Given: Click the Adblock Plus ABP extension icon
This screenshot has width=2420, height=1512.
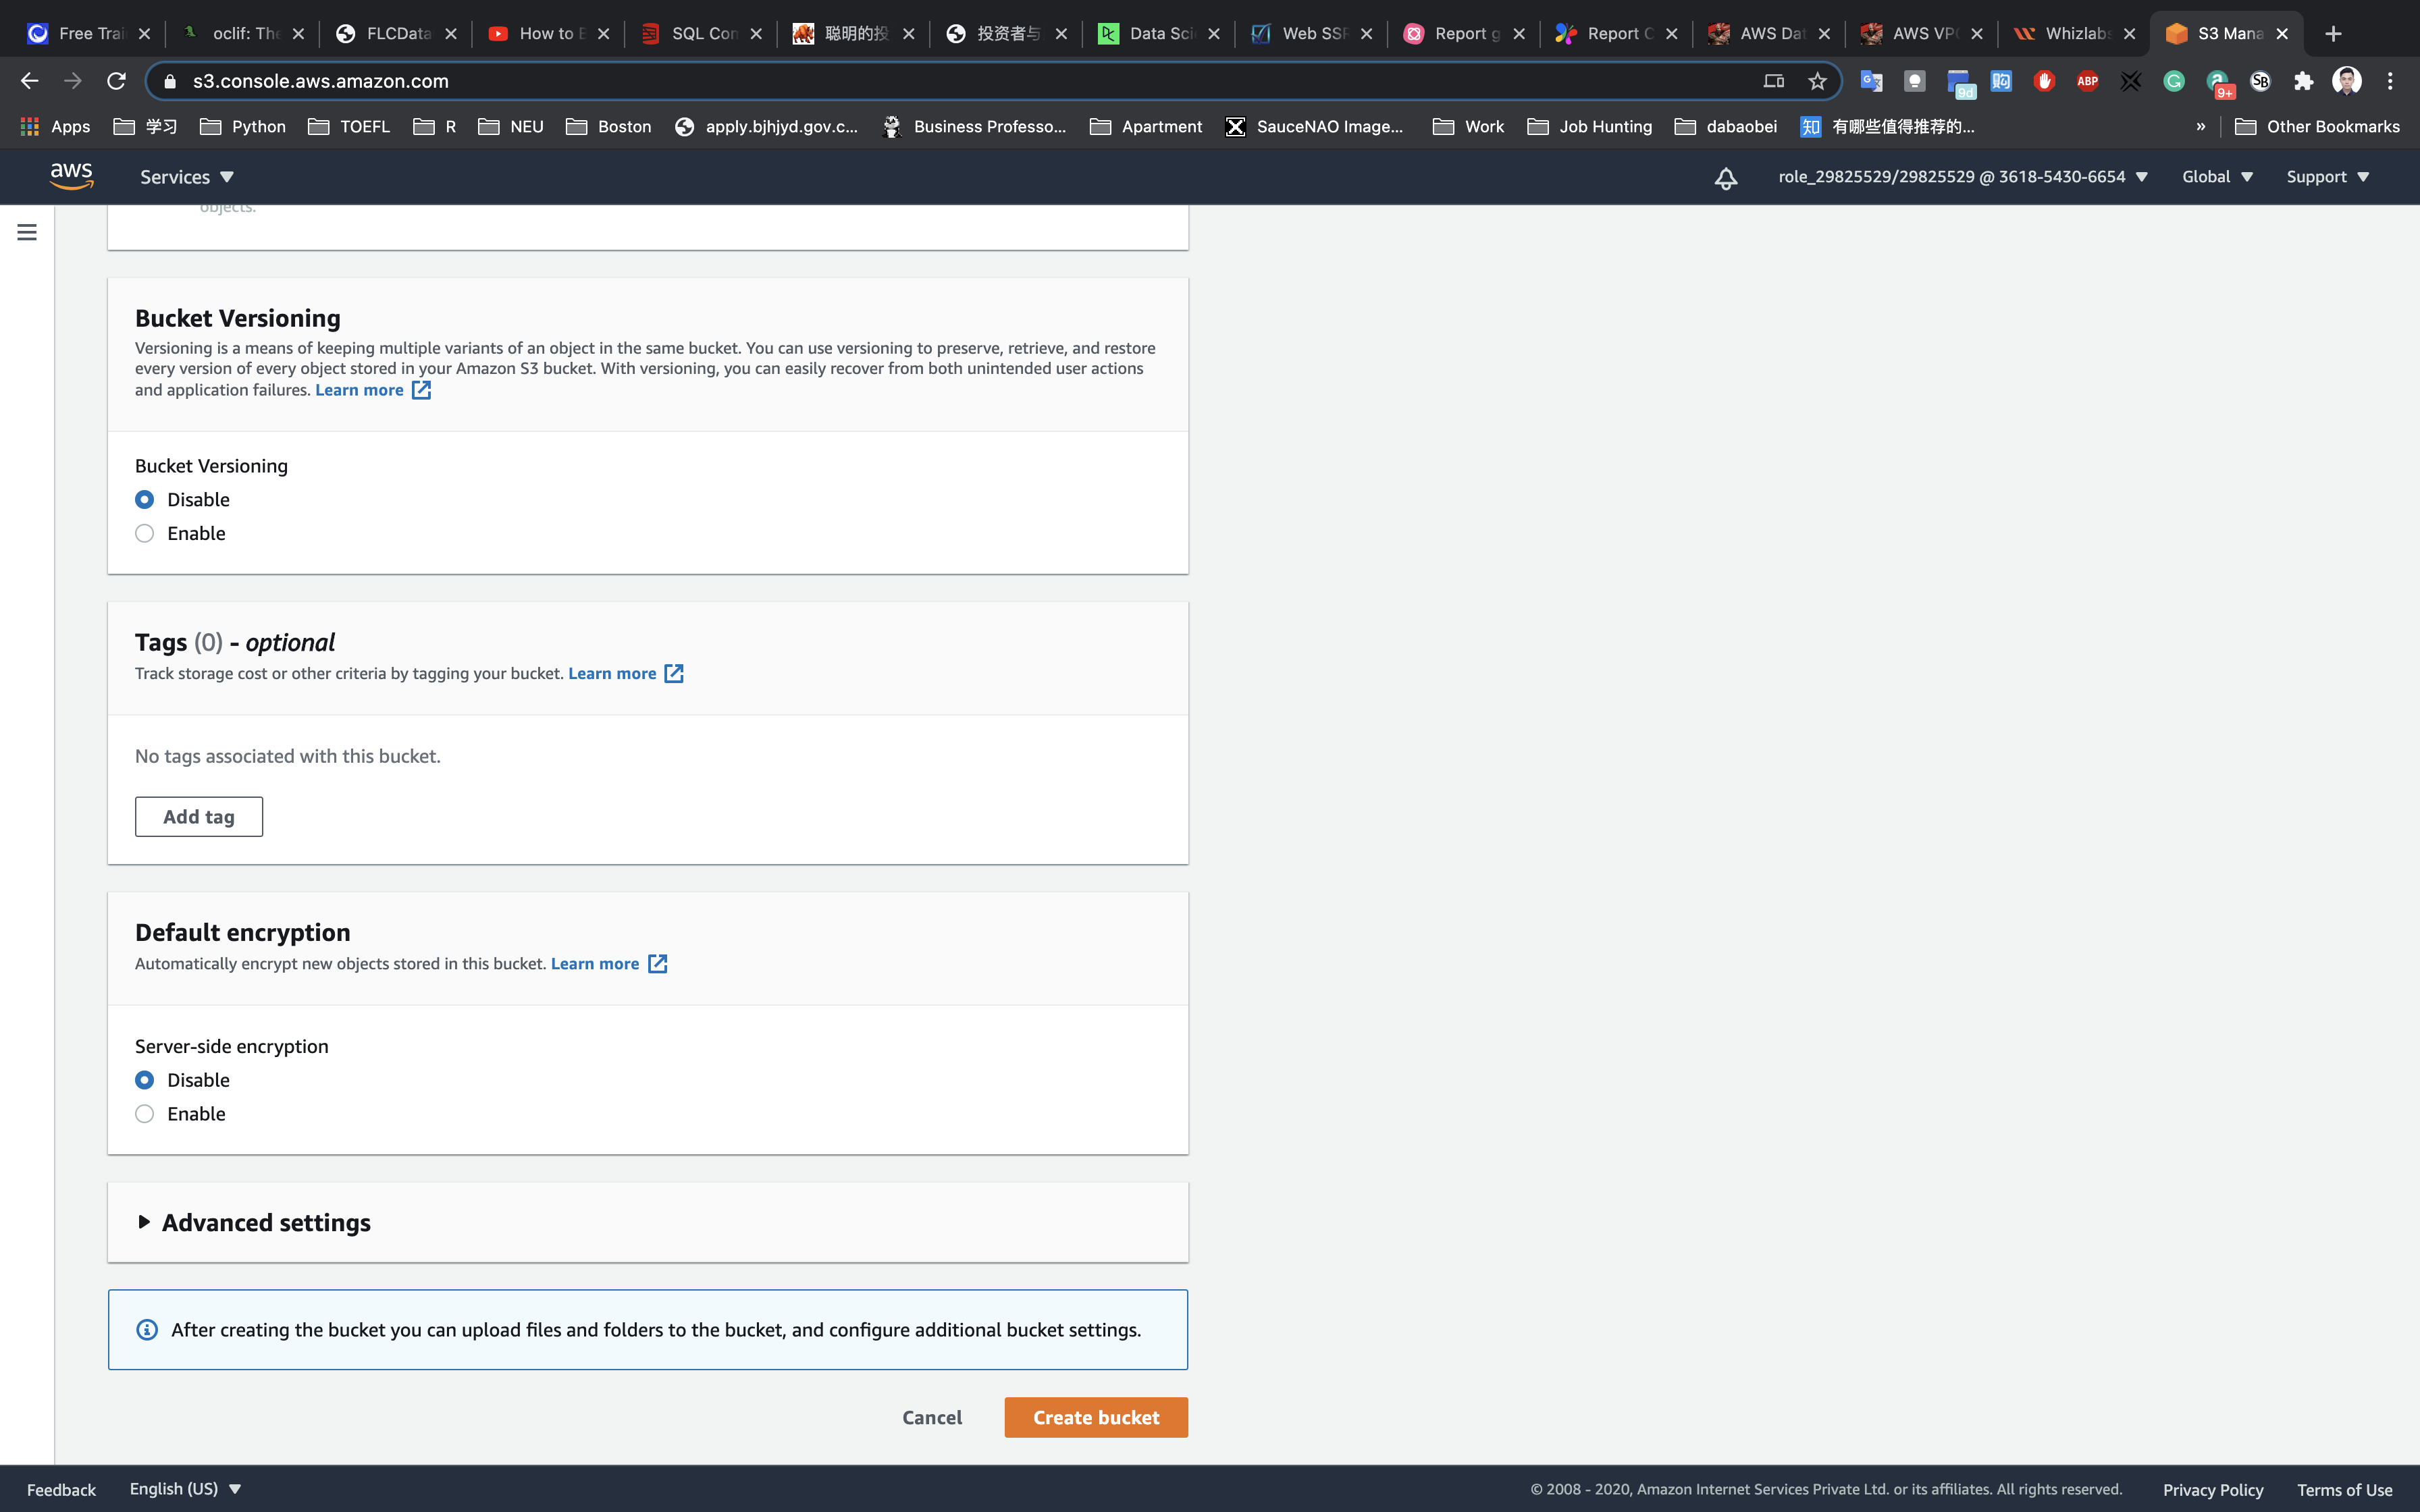Looking at the screenshot, I should [2087, 81].
